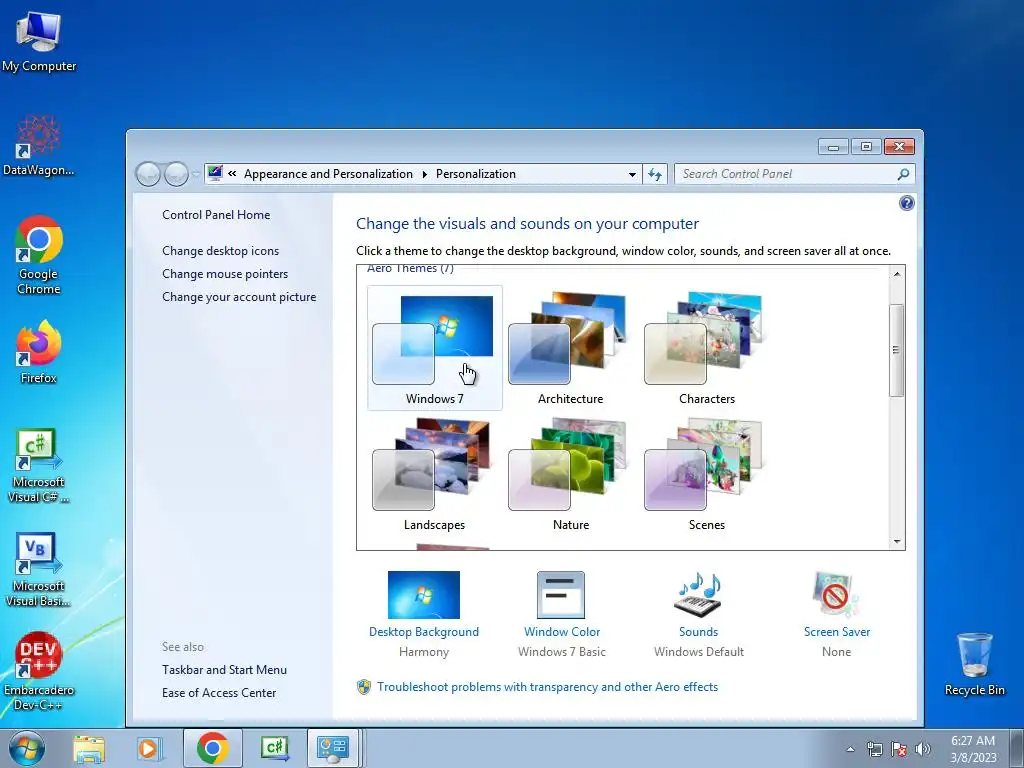Click the Help question mark icon
Image resolution: width=1024 pixels, height=768 pixels.
coord(906,203)
